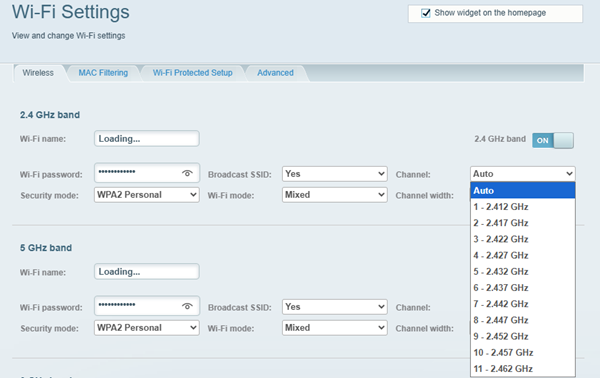Open the 2.4 GHz Wi-Fi mode dropdown
Screen dimensions: 600x378
click(334, 195)
